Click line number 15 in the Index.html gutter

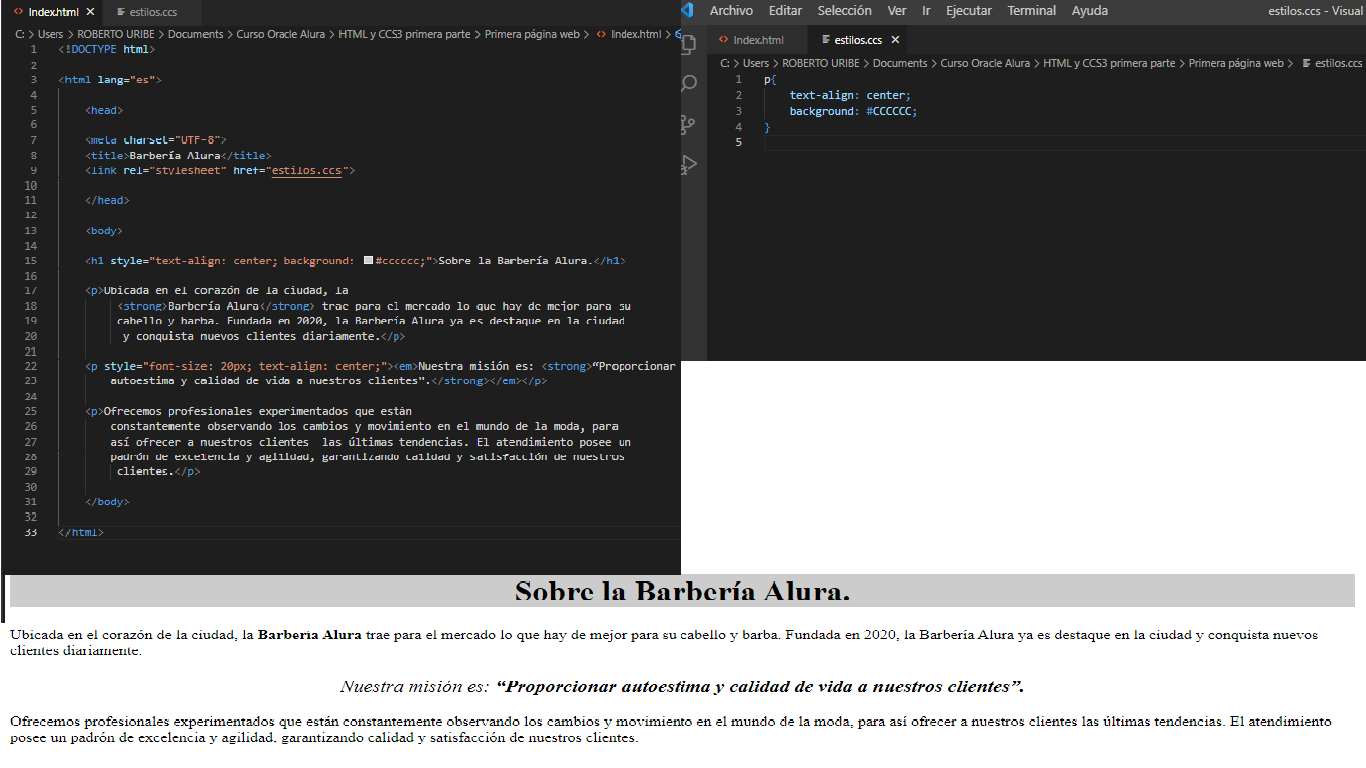[x=30, y=261]
